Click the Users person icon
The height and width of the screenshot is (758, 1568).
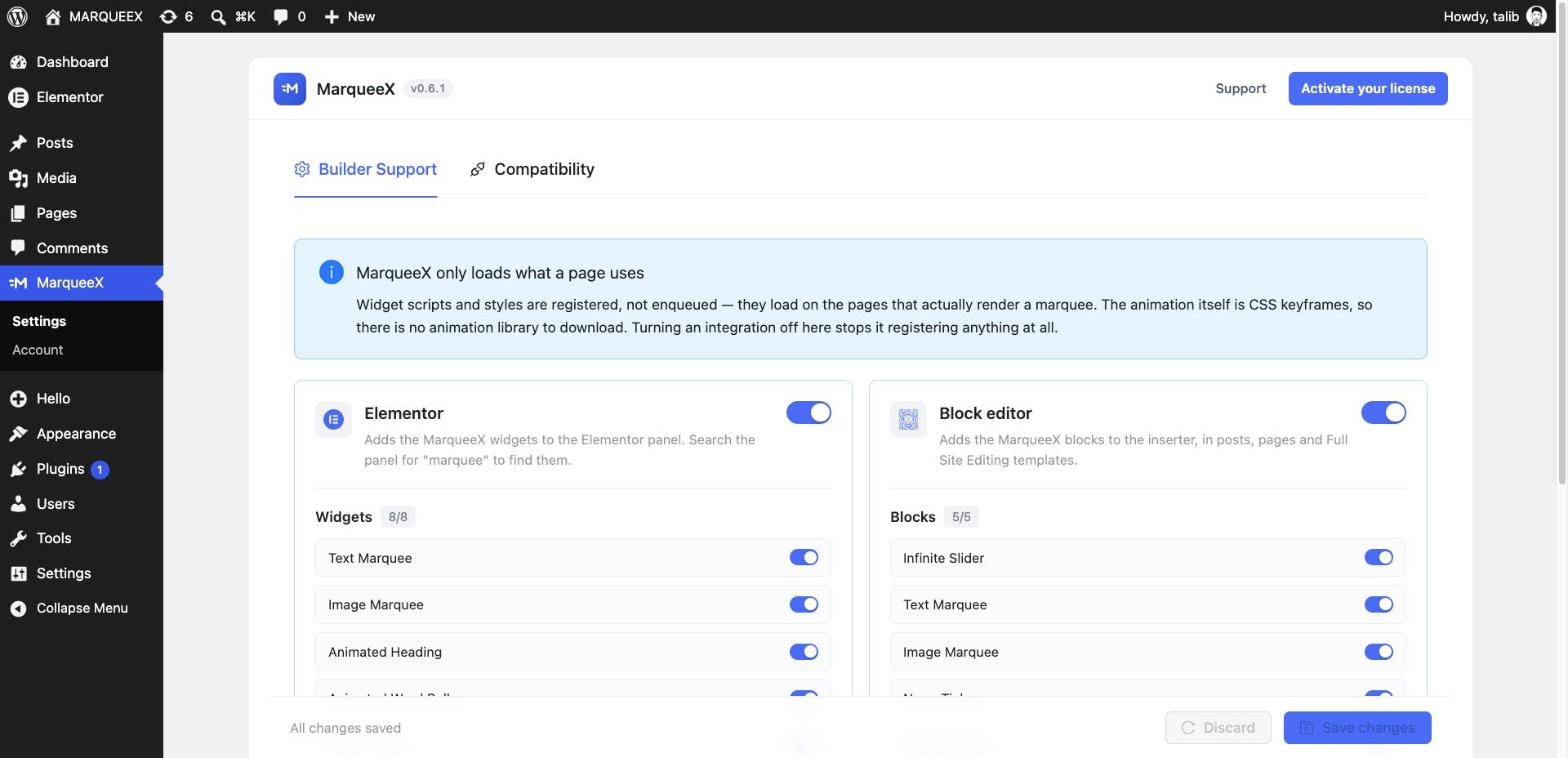pos(18,504)
